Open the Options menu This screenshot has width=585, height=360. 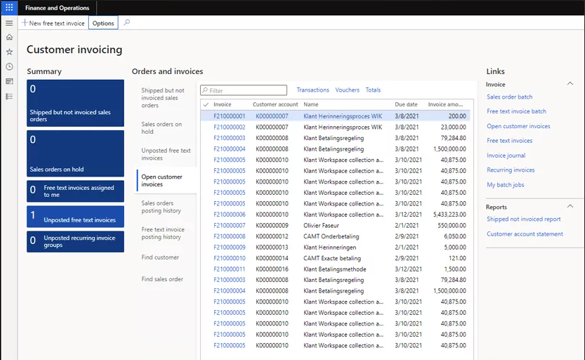pos(103,23)
